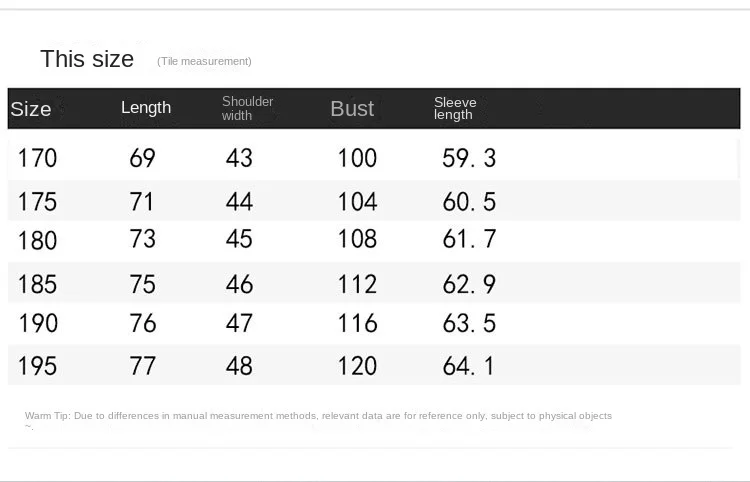Click the Warm Tip disclaimer text
750x482 pixels.
(318, 415)
